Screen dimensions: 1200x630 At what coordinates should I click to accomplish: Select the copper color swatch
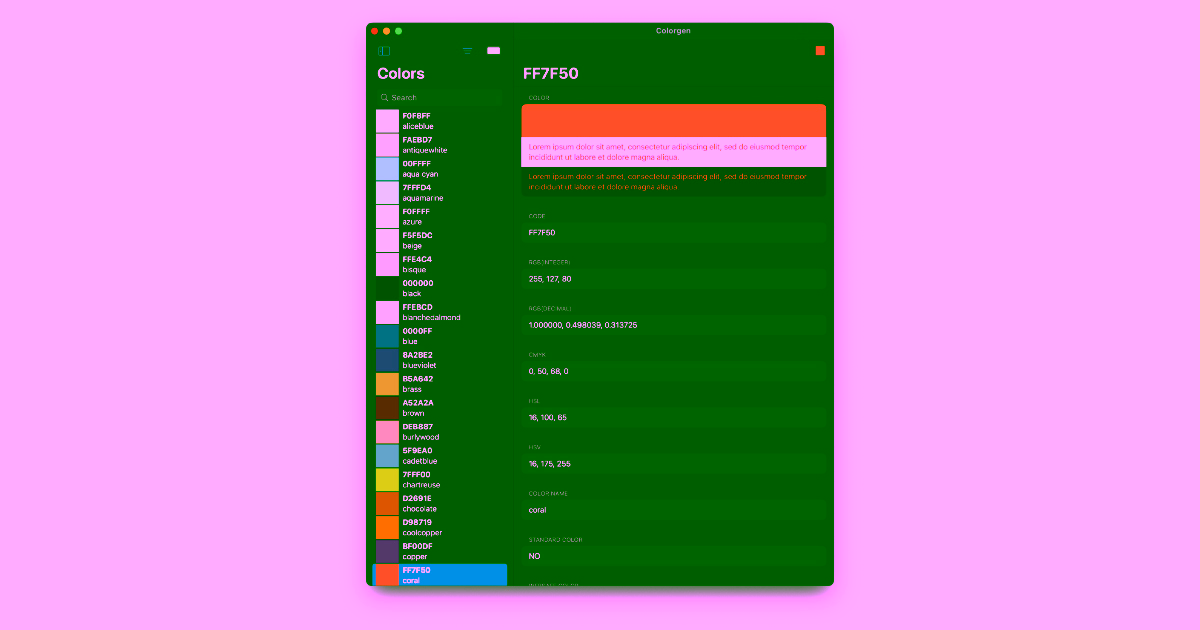pos(387,551)
